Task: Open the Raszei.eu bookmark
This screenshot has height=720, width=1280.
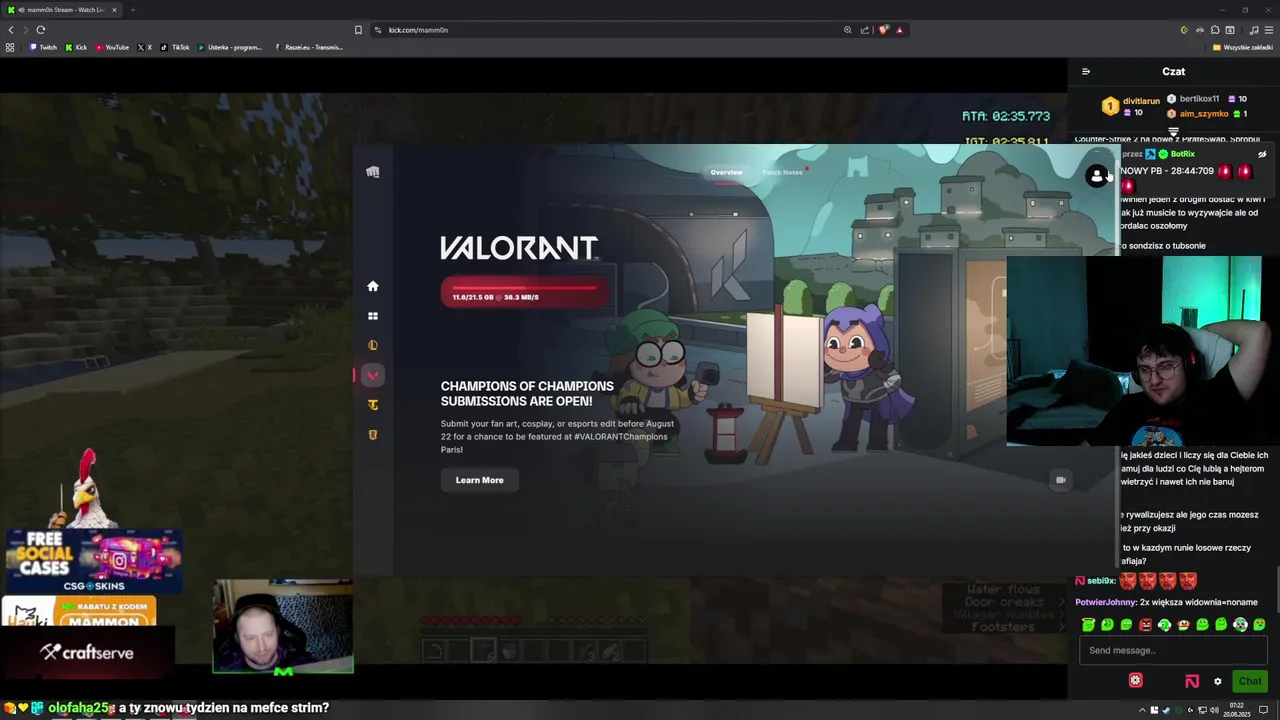Action: tap(309, 47)
